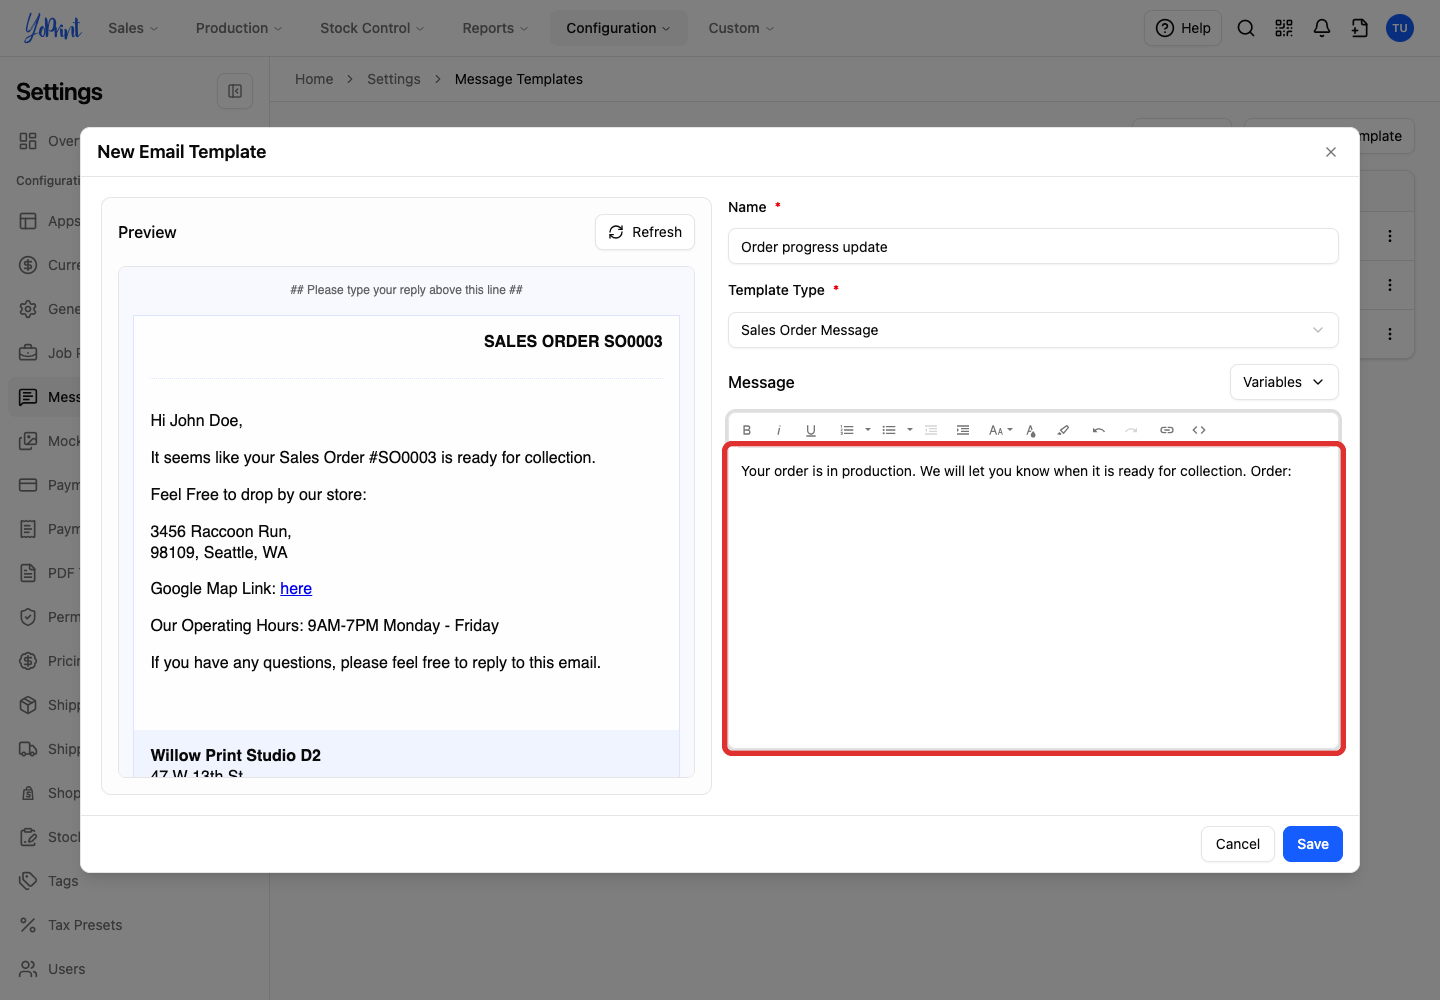The width and height of the screenshot is (1440, 1000).
Task: Go to the Settings breadcrumb
Action: [394, 79]
